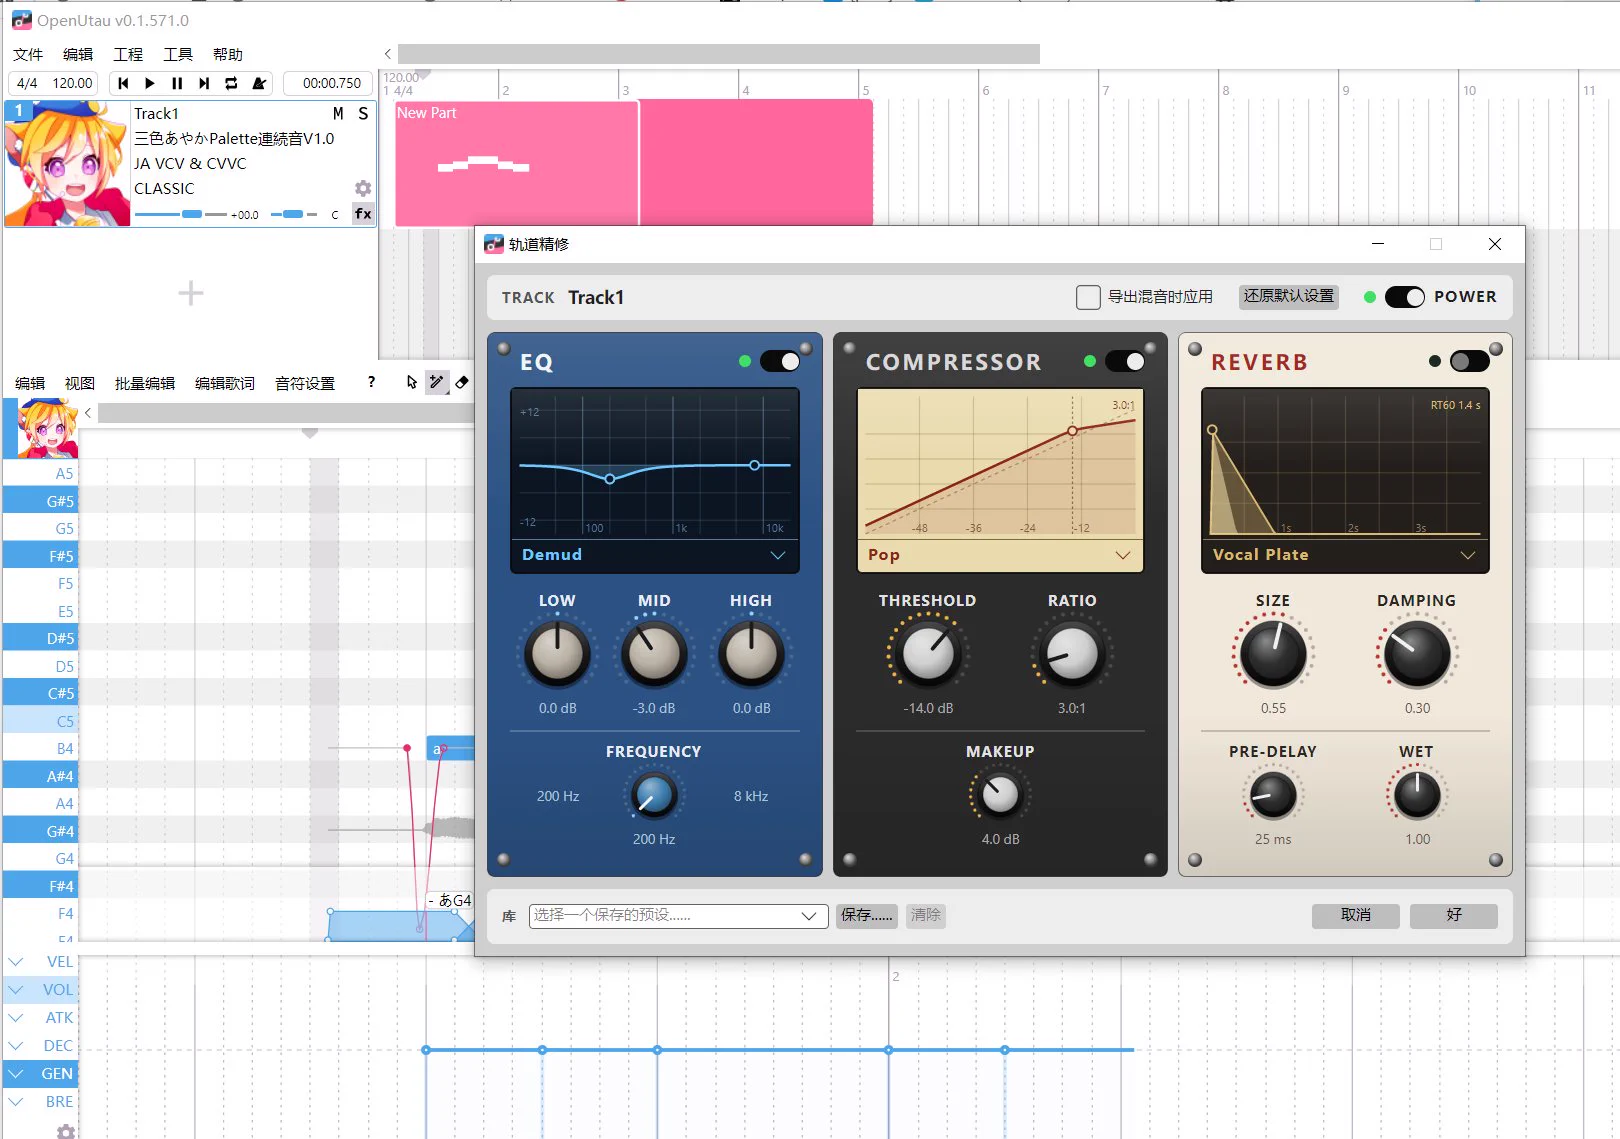The height and width of the screenshot is (1139, 1620).
Task: Select the New Part clip in the timeline
Action: click(516, 163)
